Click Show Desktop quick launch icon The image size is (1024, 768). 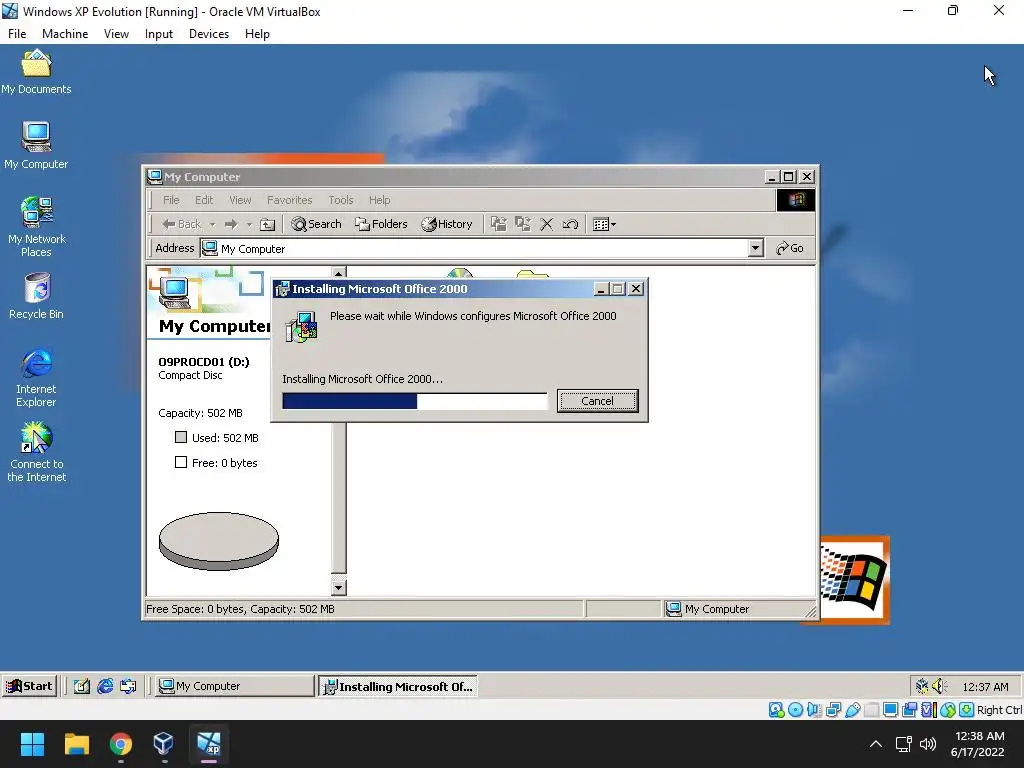point(82,686)
